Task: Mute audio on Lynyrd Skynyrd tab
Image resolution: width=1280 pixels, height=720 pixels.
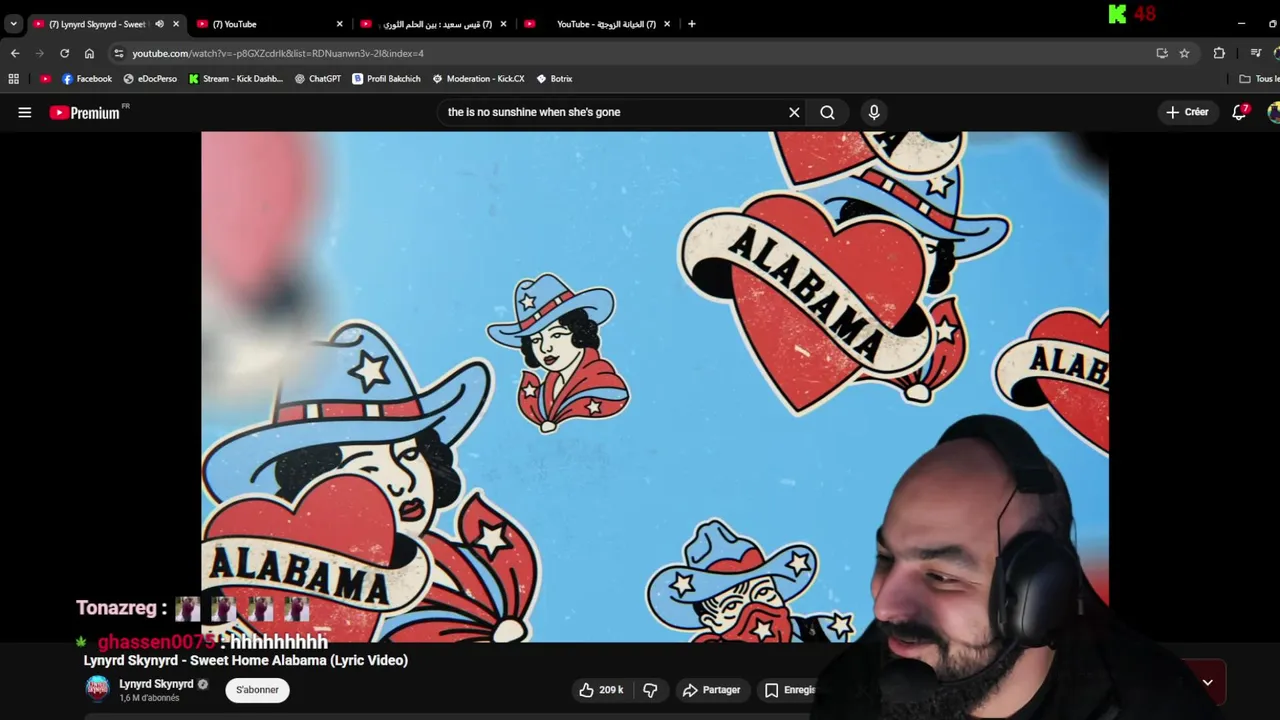Action: click(x=159, y=24)
